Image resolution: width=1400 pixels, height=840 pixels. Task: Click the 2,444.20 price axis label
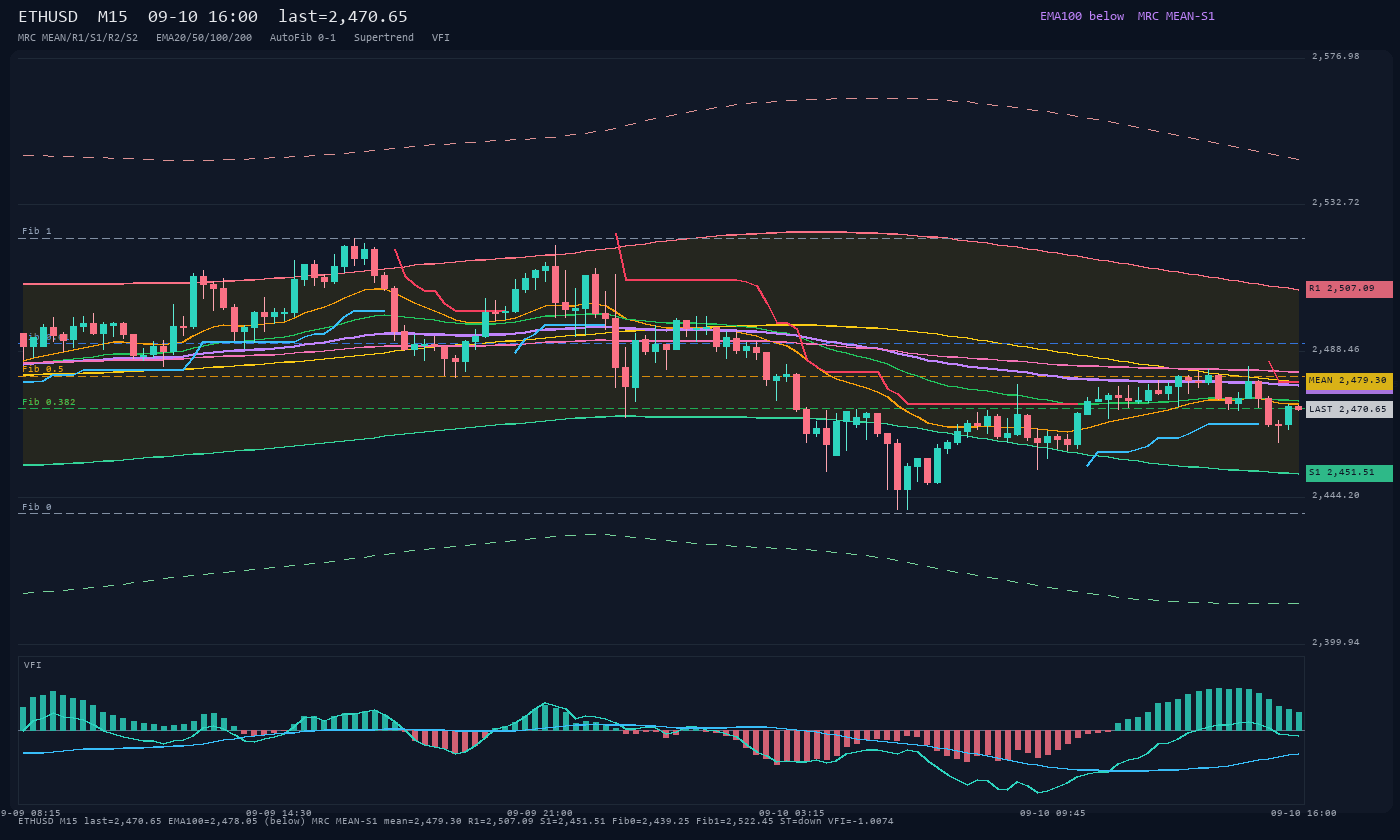point(1336,495)
